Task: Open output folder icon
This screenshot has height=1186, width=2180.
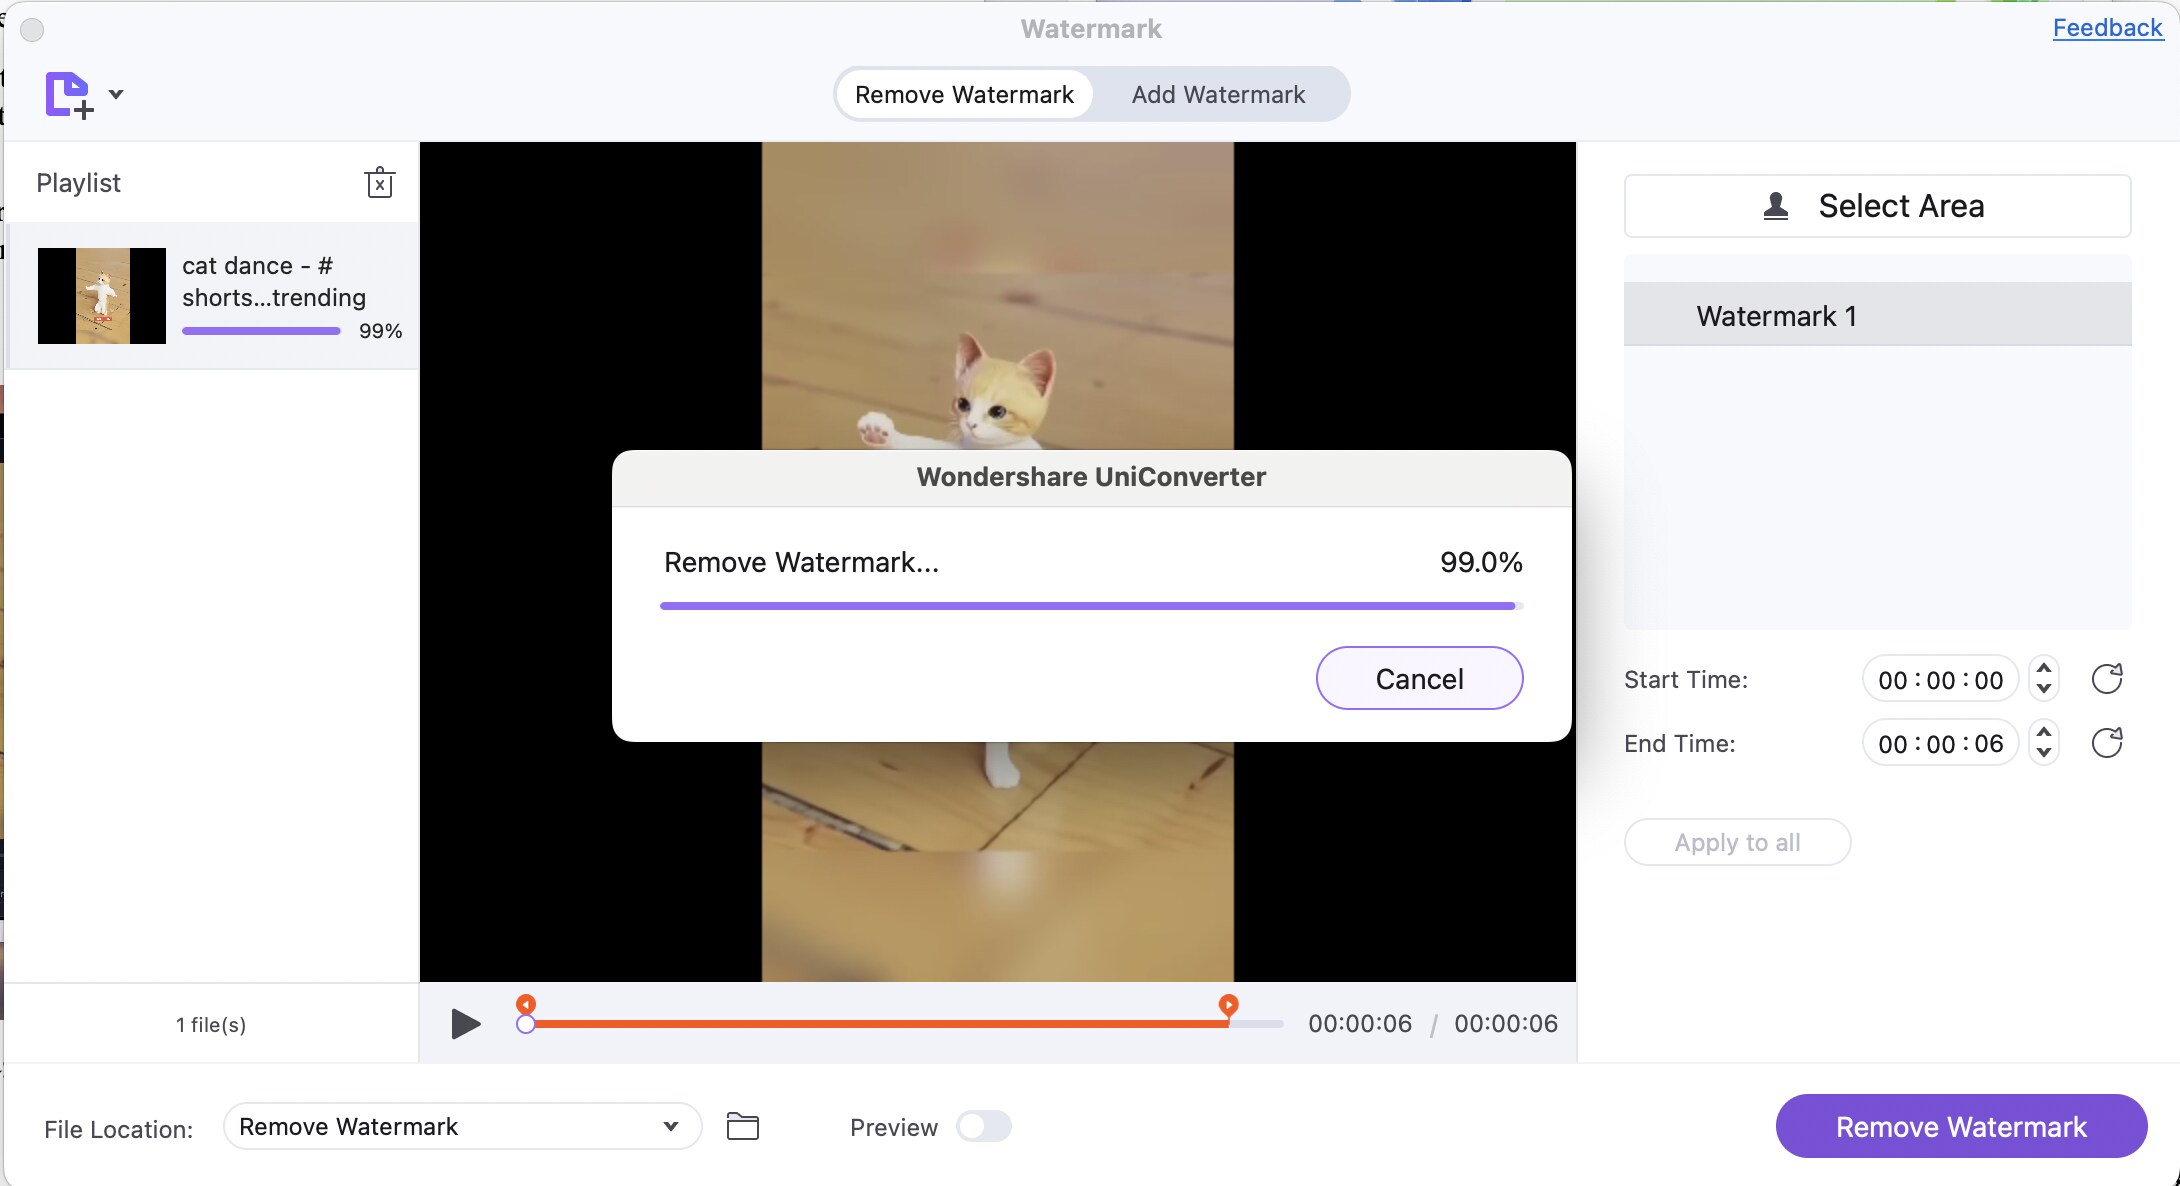Action: tap(743, 1127)
